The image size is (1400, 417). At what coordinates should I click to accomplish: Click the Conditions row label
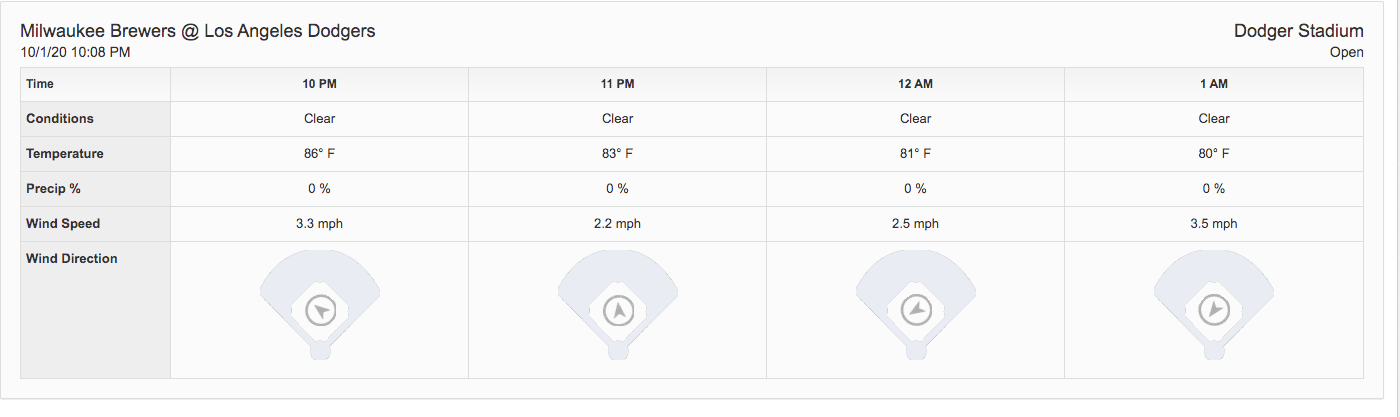60,118
